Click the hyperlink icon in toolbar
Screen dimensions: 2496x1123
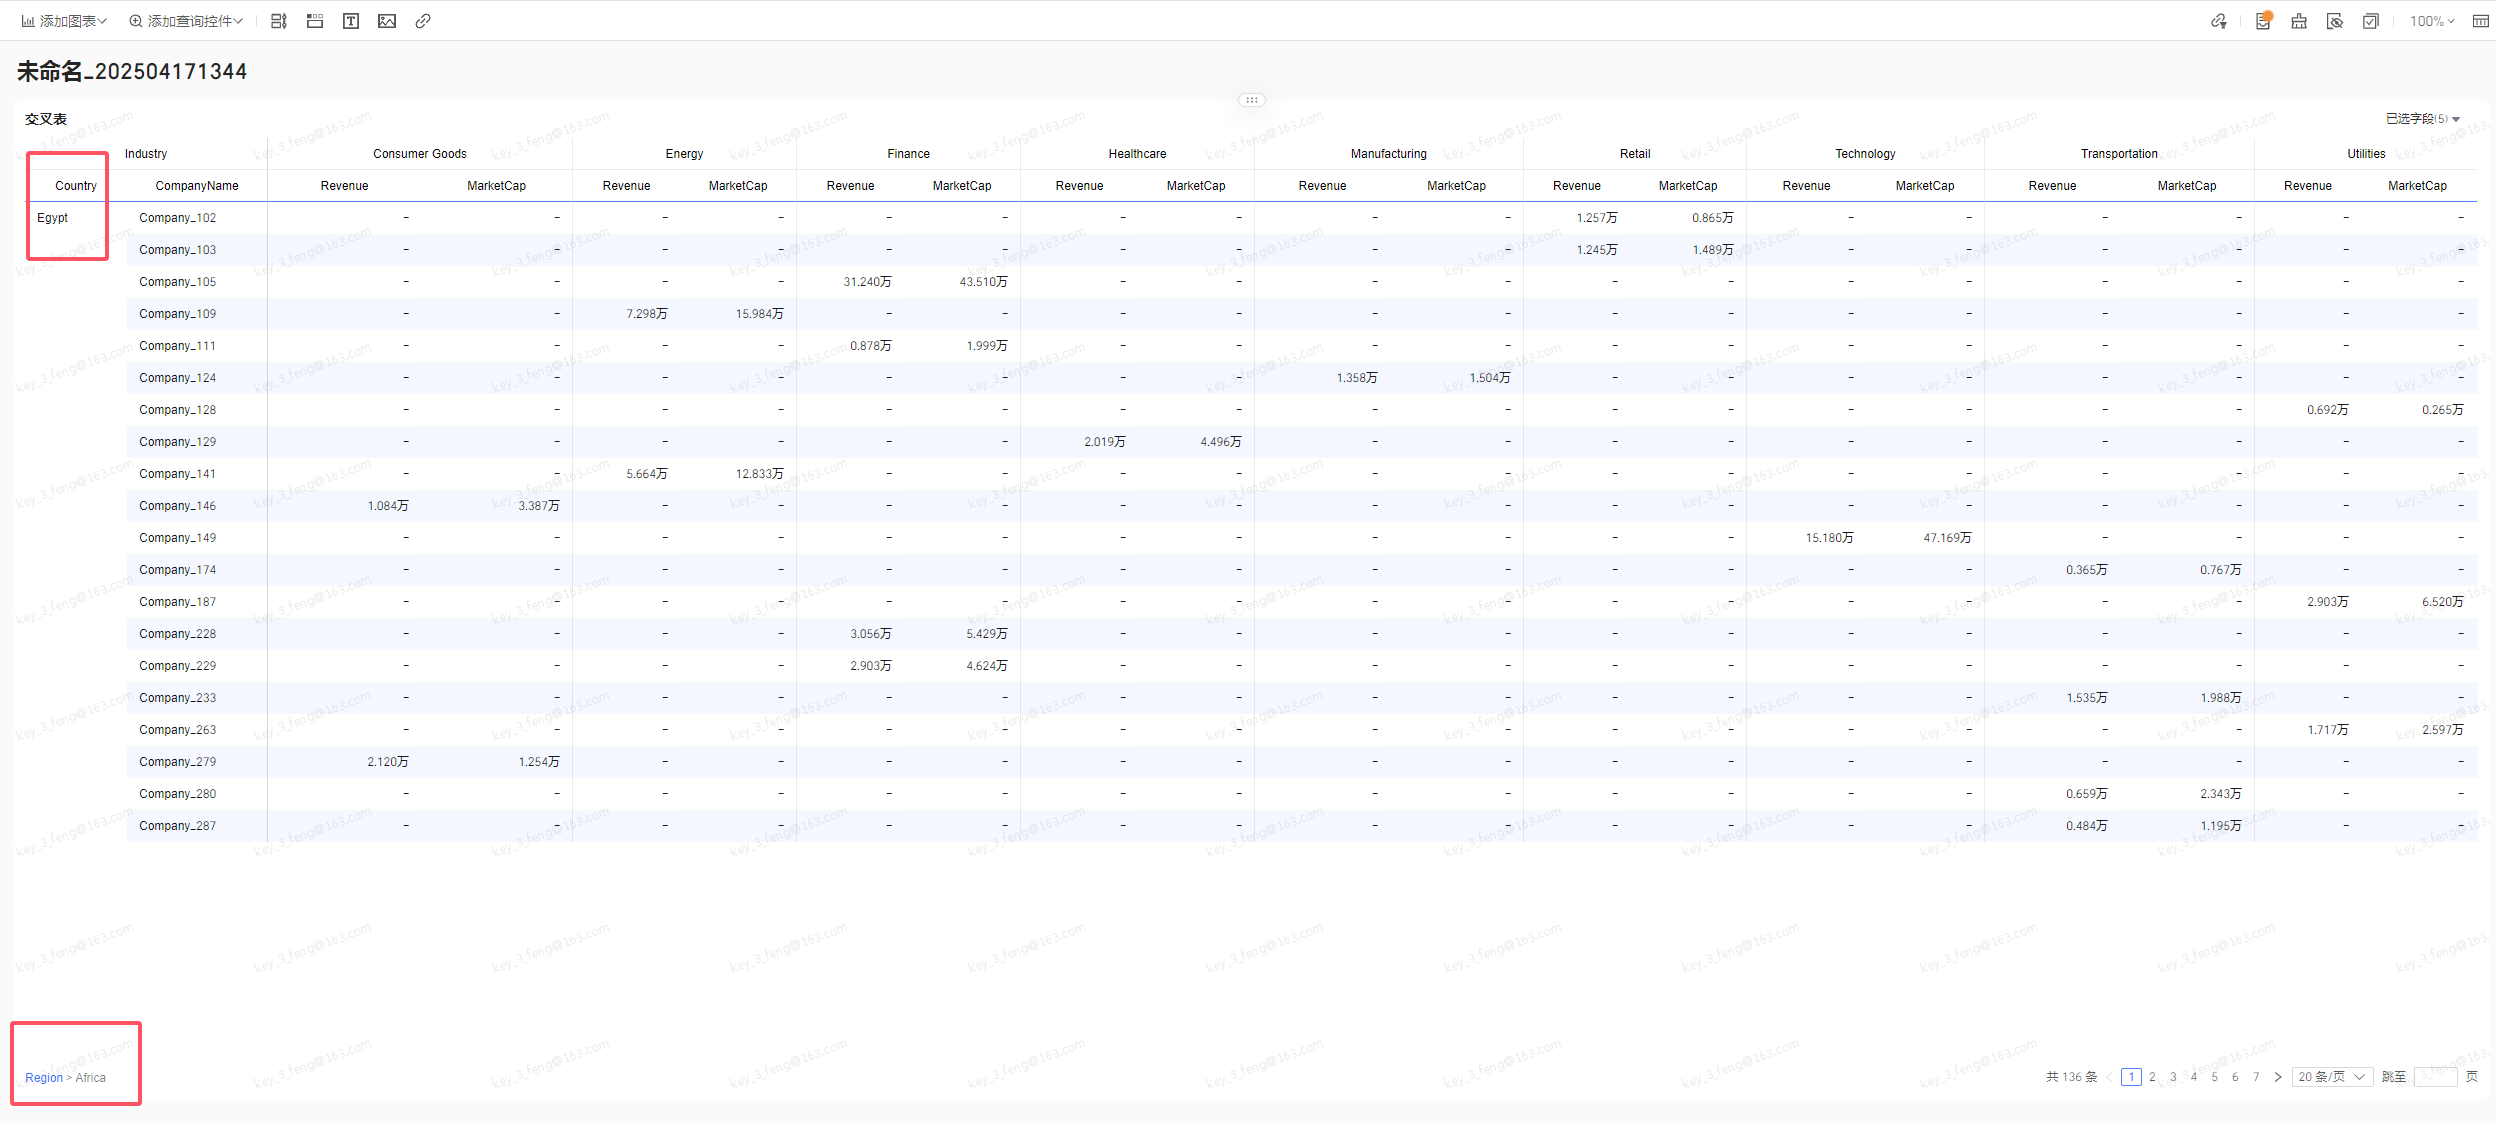tap(423, 21)
